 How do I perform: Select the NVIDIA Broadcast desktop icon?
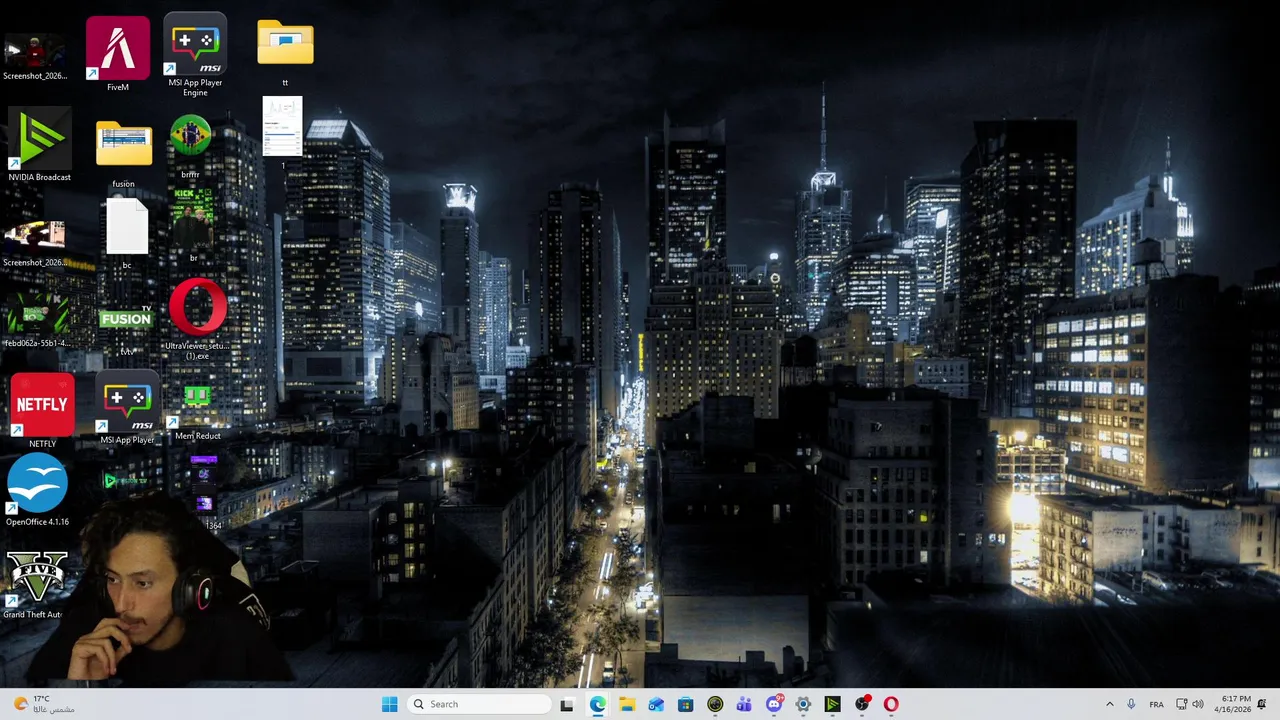pyautogui.click(x=39, y=146)
